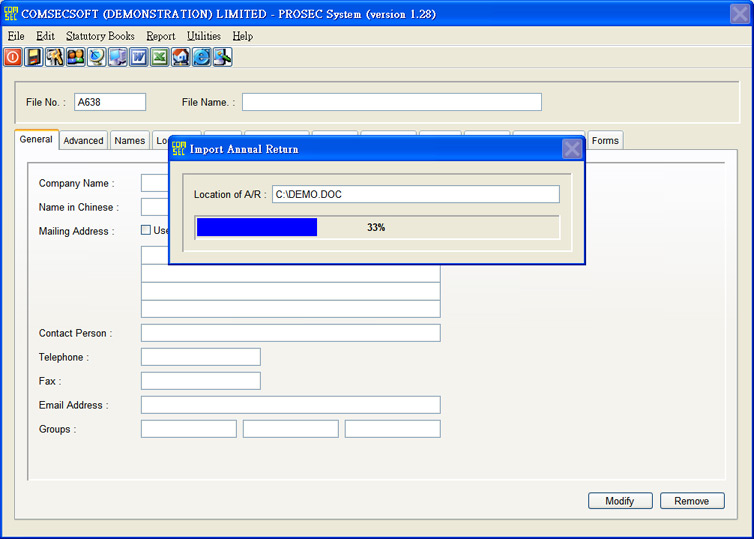
Task: Click the import progress bar at 33%
Action: click(x=377, y=228)
